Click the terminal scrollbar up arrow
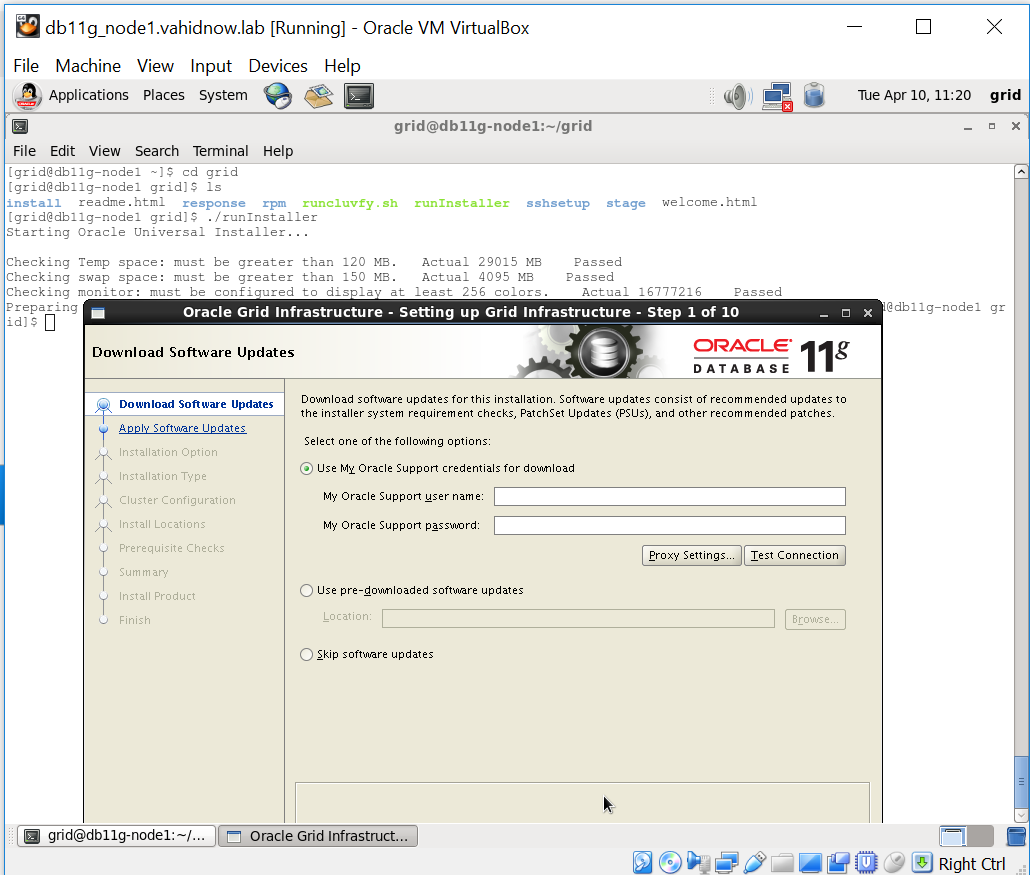1030x875 pixels. click(x=1021, y=172)
